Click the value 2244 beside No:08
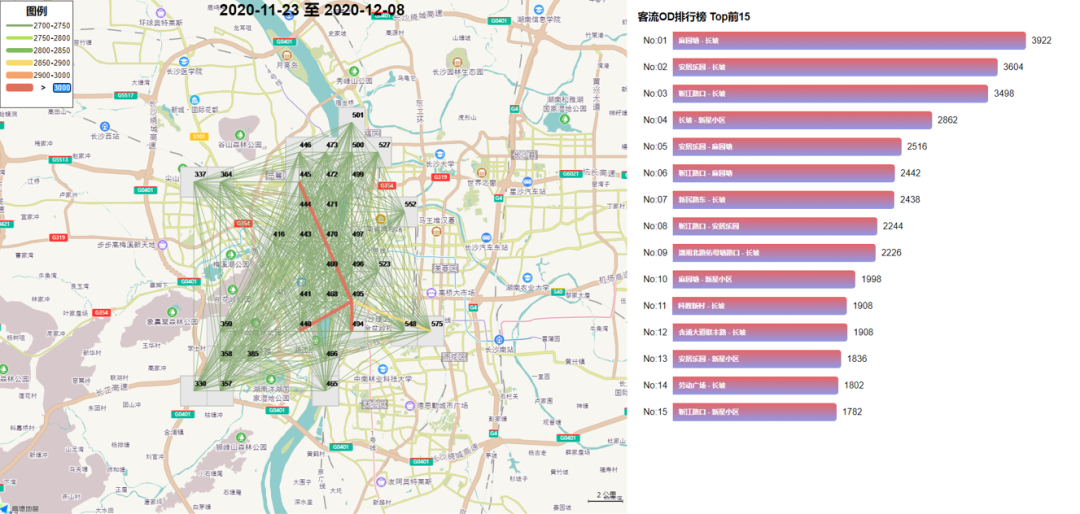 pyautogui.click(x=893, y=226)
